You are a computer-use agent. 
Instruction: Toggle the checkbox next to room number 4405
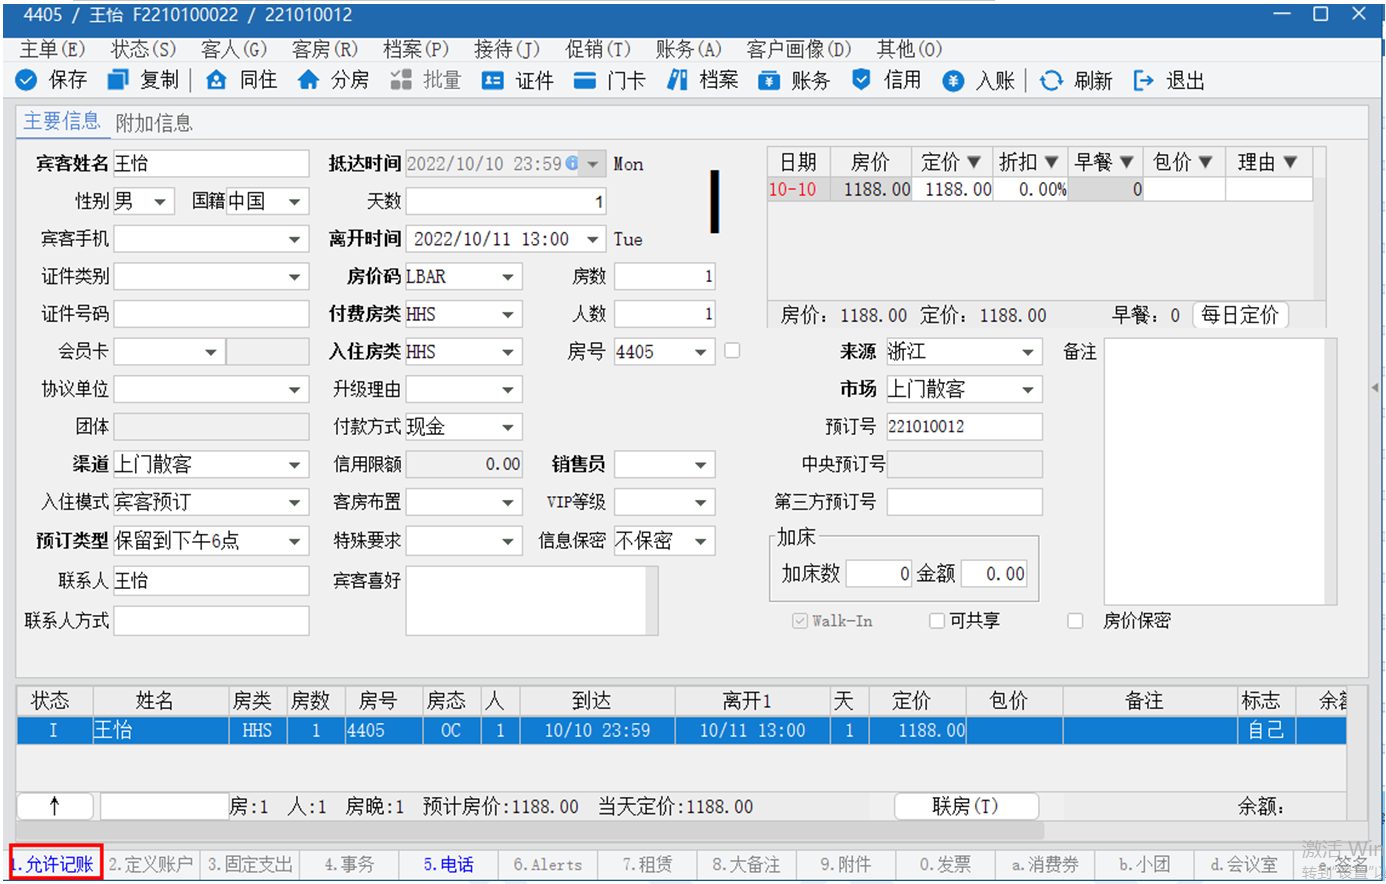(x=732, y=351)
